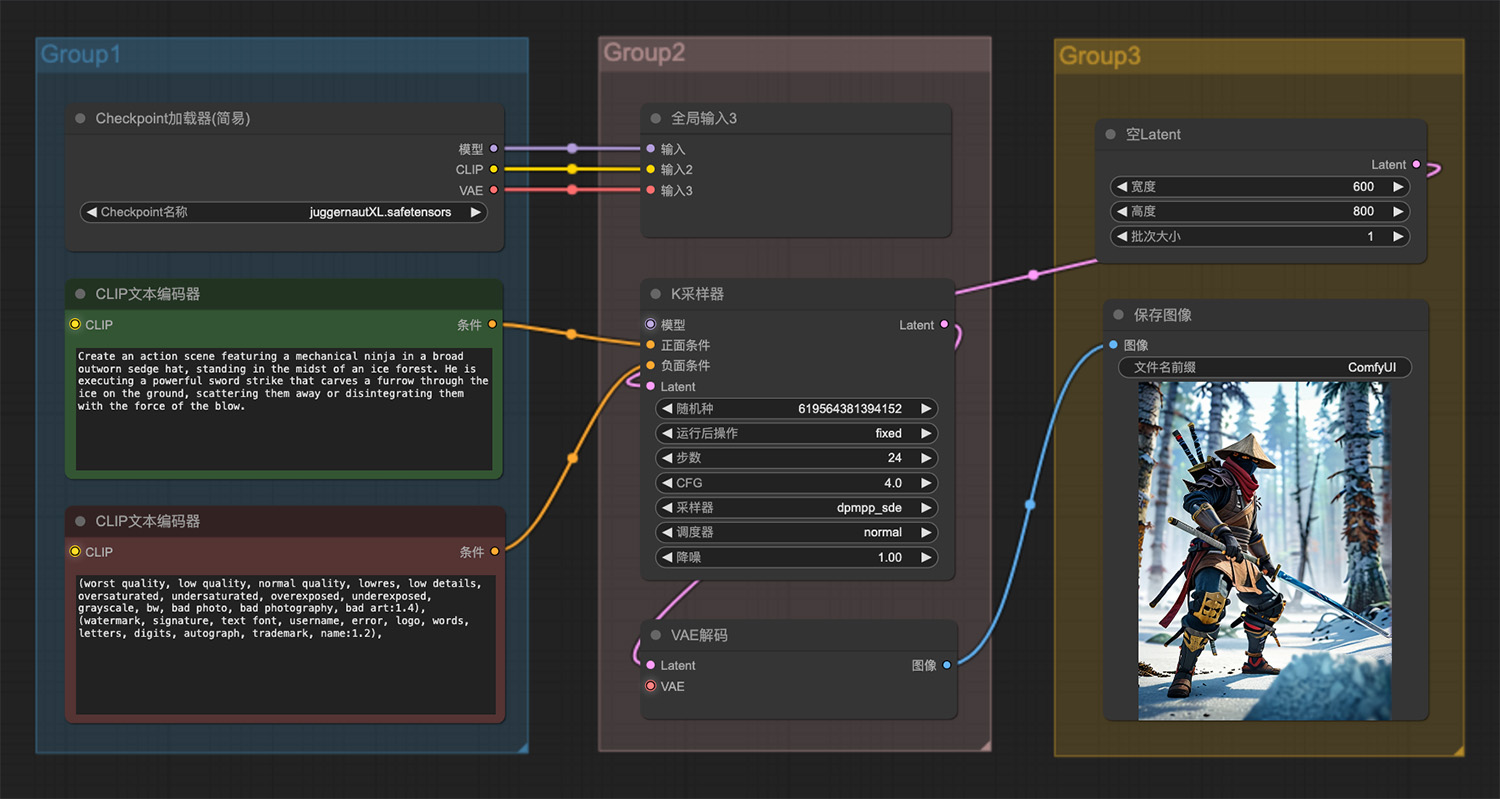Click the 步数 24 value field
Viewport: 1500px width, 799px height.
tap(797, 458)
